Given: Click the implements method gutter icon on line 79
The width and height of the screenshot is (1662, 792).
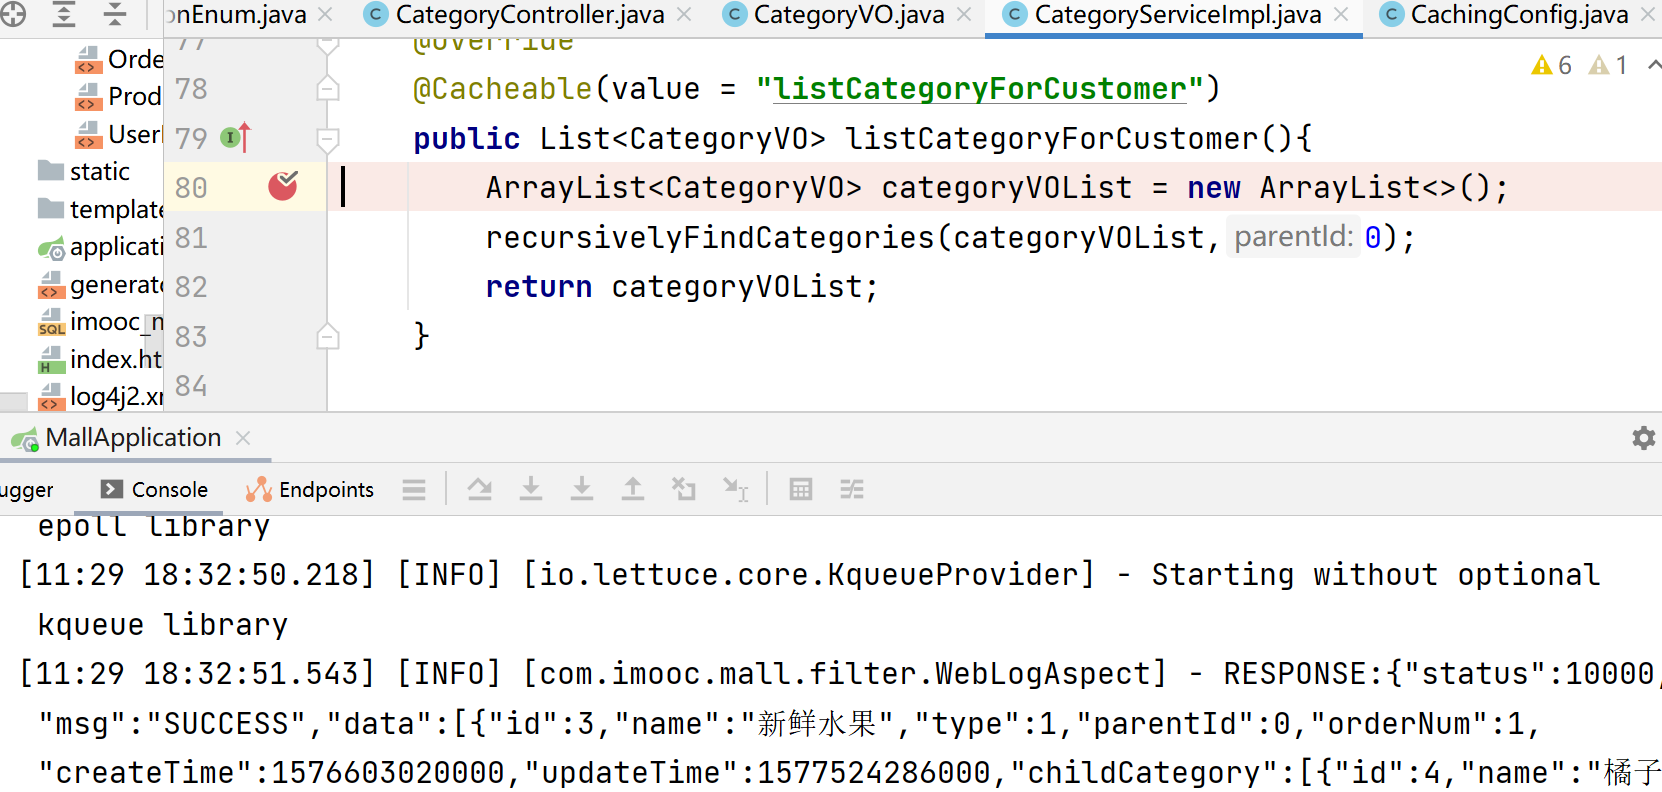Looking at the screenshot, I should point(236,137).
